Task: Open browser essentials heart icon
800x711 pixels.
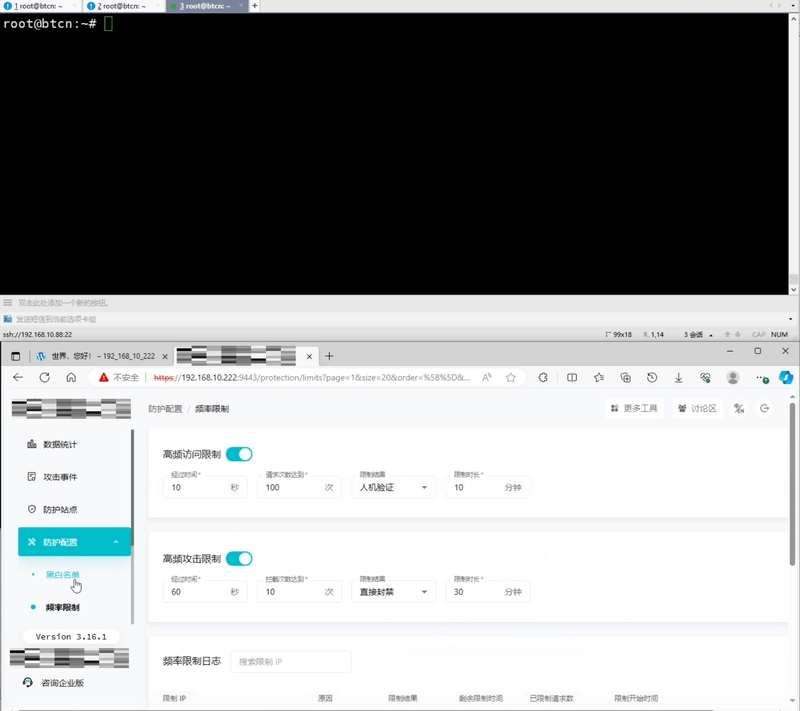Action: [x=706, y=377]
